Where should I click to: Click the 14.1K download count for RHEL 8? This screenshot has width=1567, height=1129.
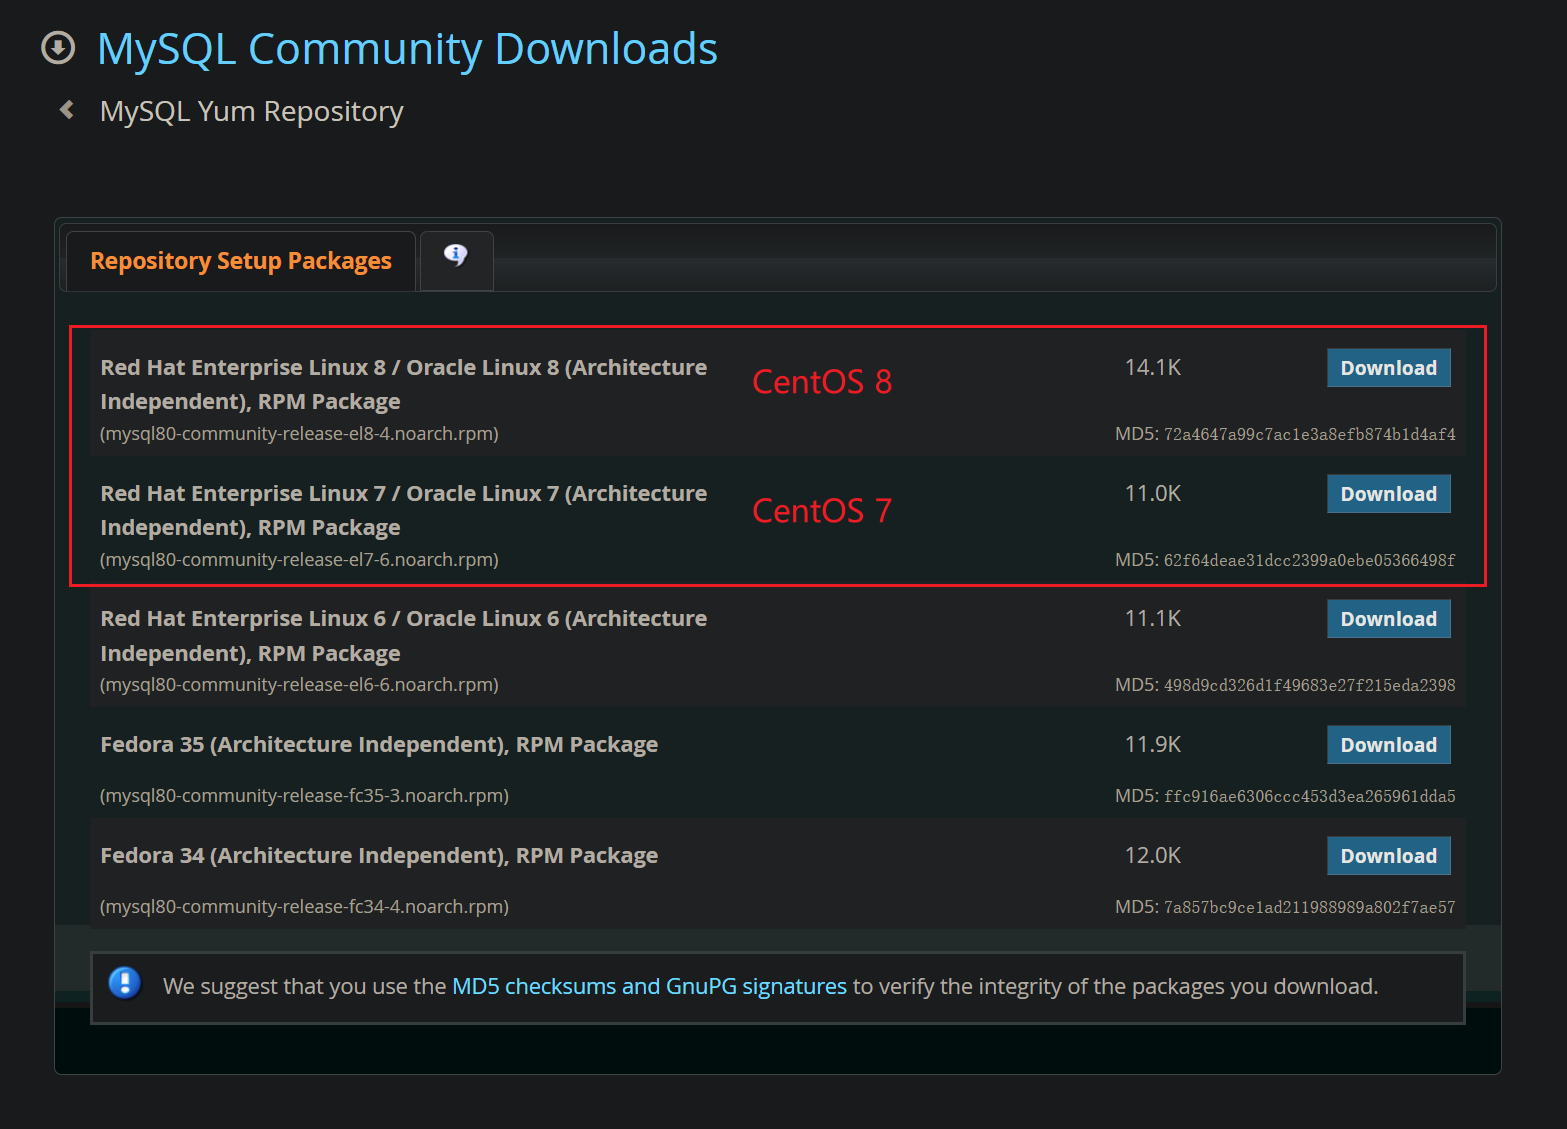pyautogui.click(x=1152, y=367)
